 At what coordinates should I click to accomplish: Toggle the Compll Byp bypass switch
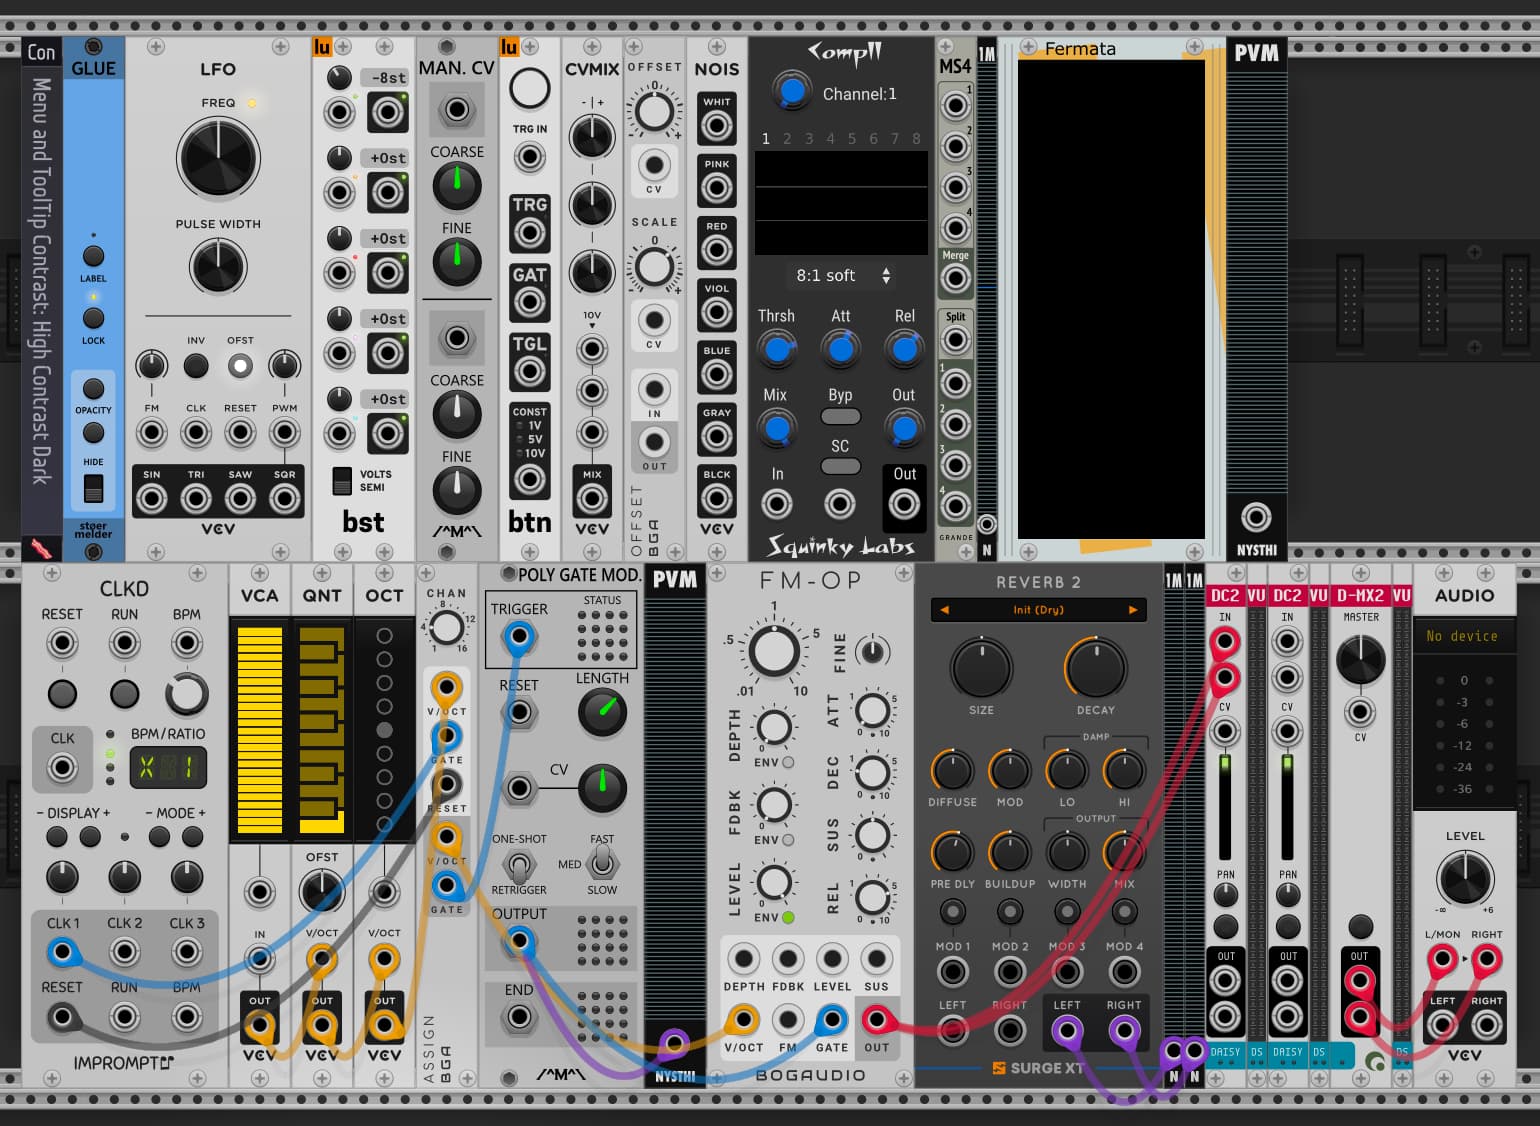840,417
